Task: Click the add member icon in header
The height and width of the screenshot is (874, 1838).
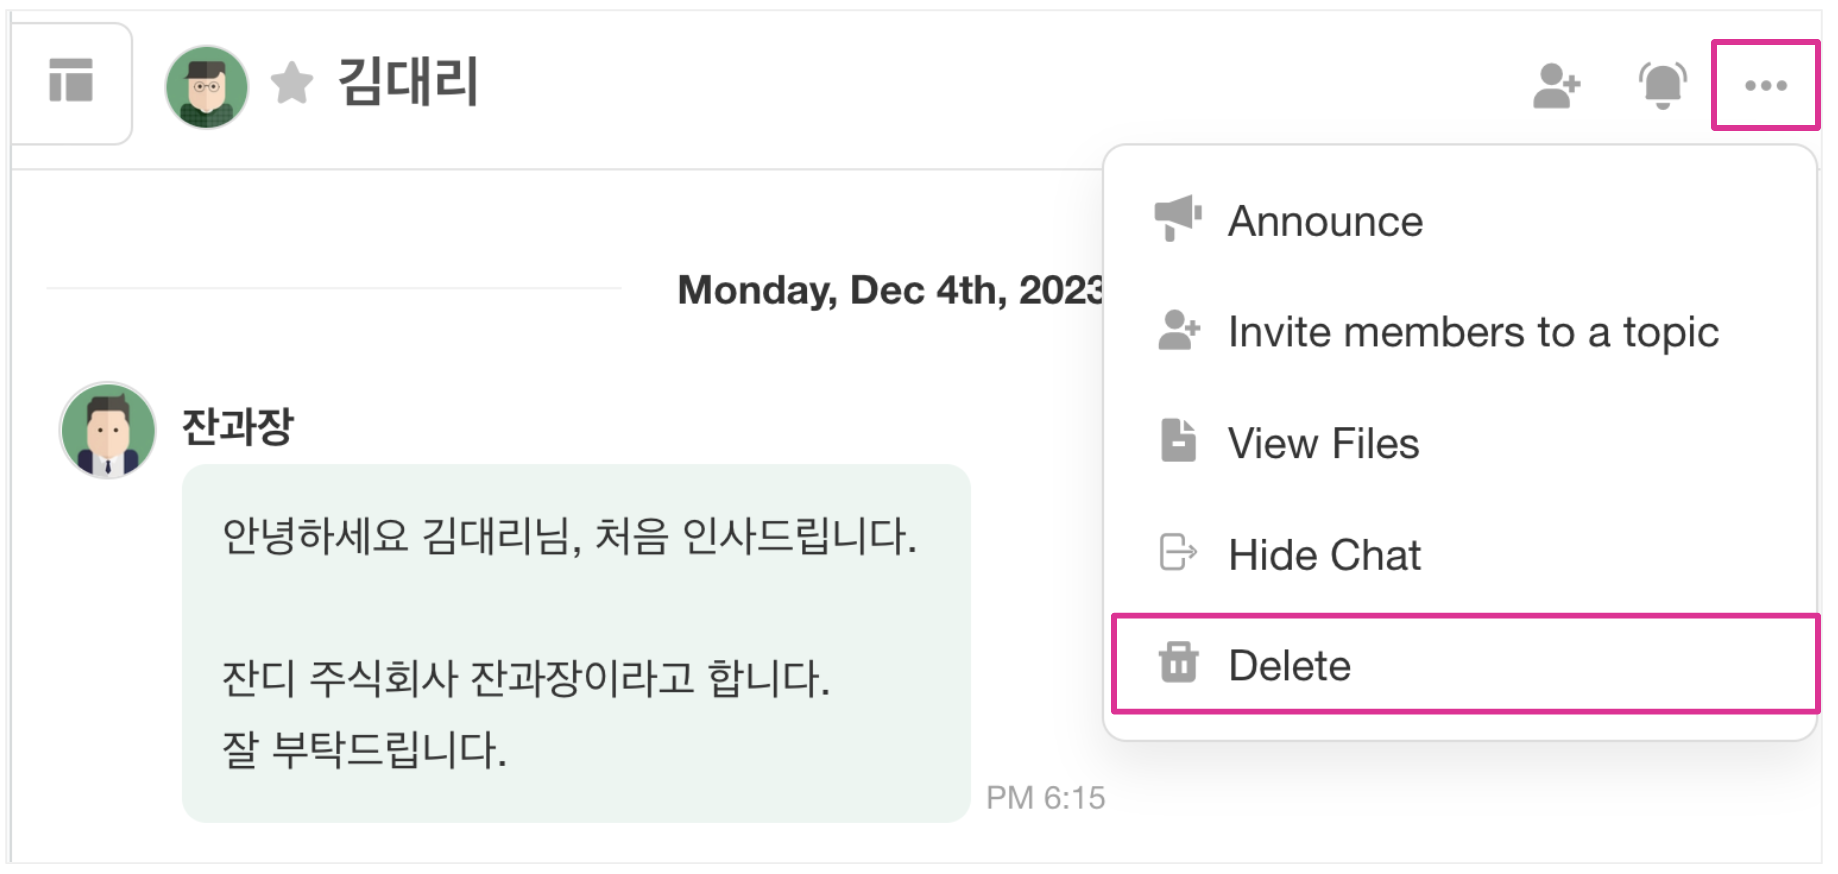Action: [1556, 85]
